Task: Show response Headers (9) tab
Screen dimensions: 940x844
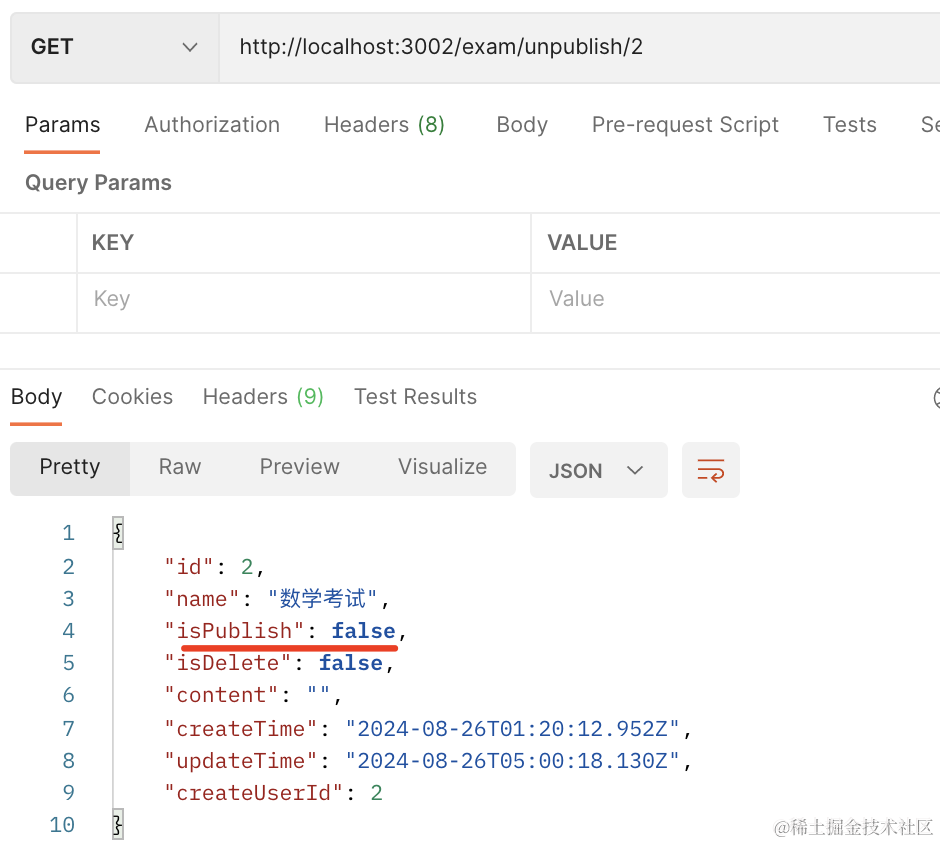Action: click(x=263, y=397)
